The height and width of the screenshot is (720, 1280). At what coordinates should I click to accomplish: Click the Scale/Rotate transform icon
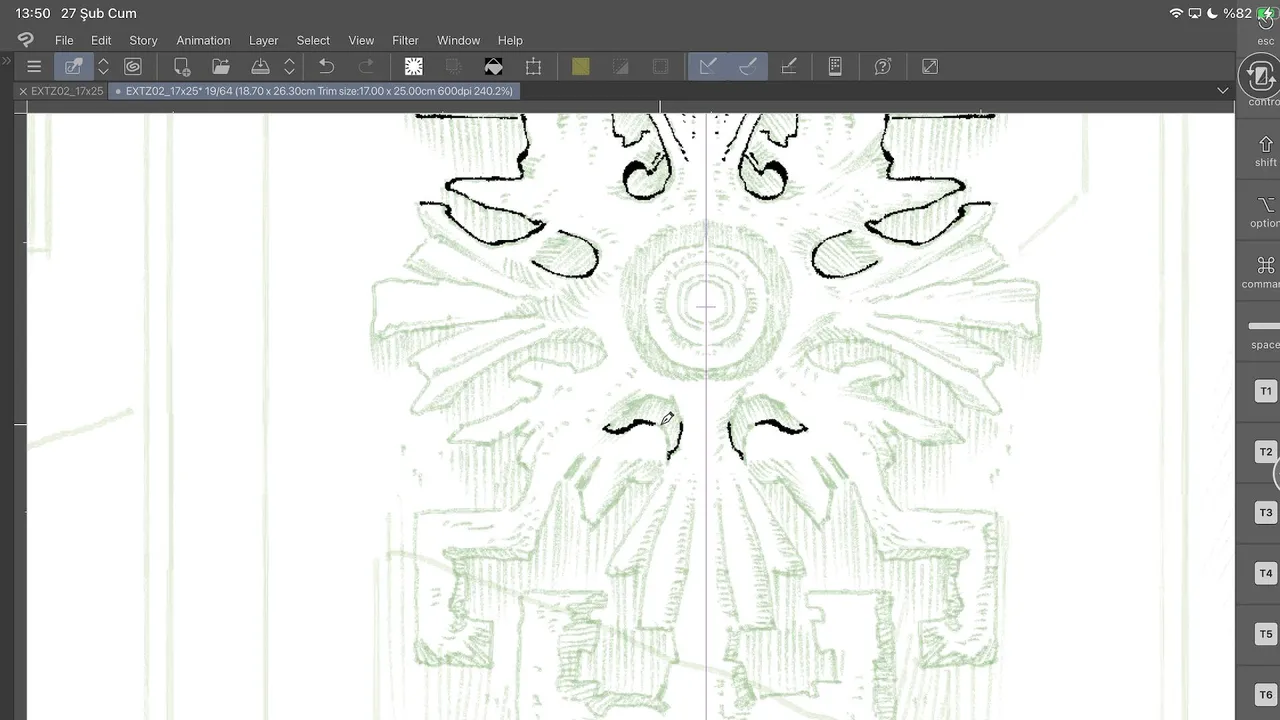533,67
